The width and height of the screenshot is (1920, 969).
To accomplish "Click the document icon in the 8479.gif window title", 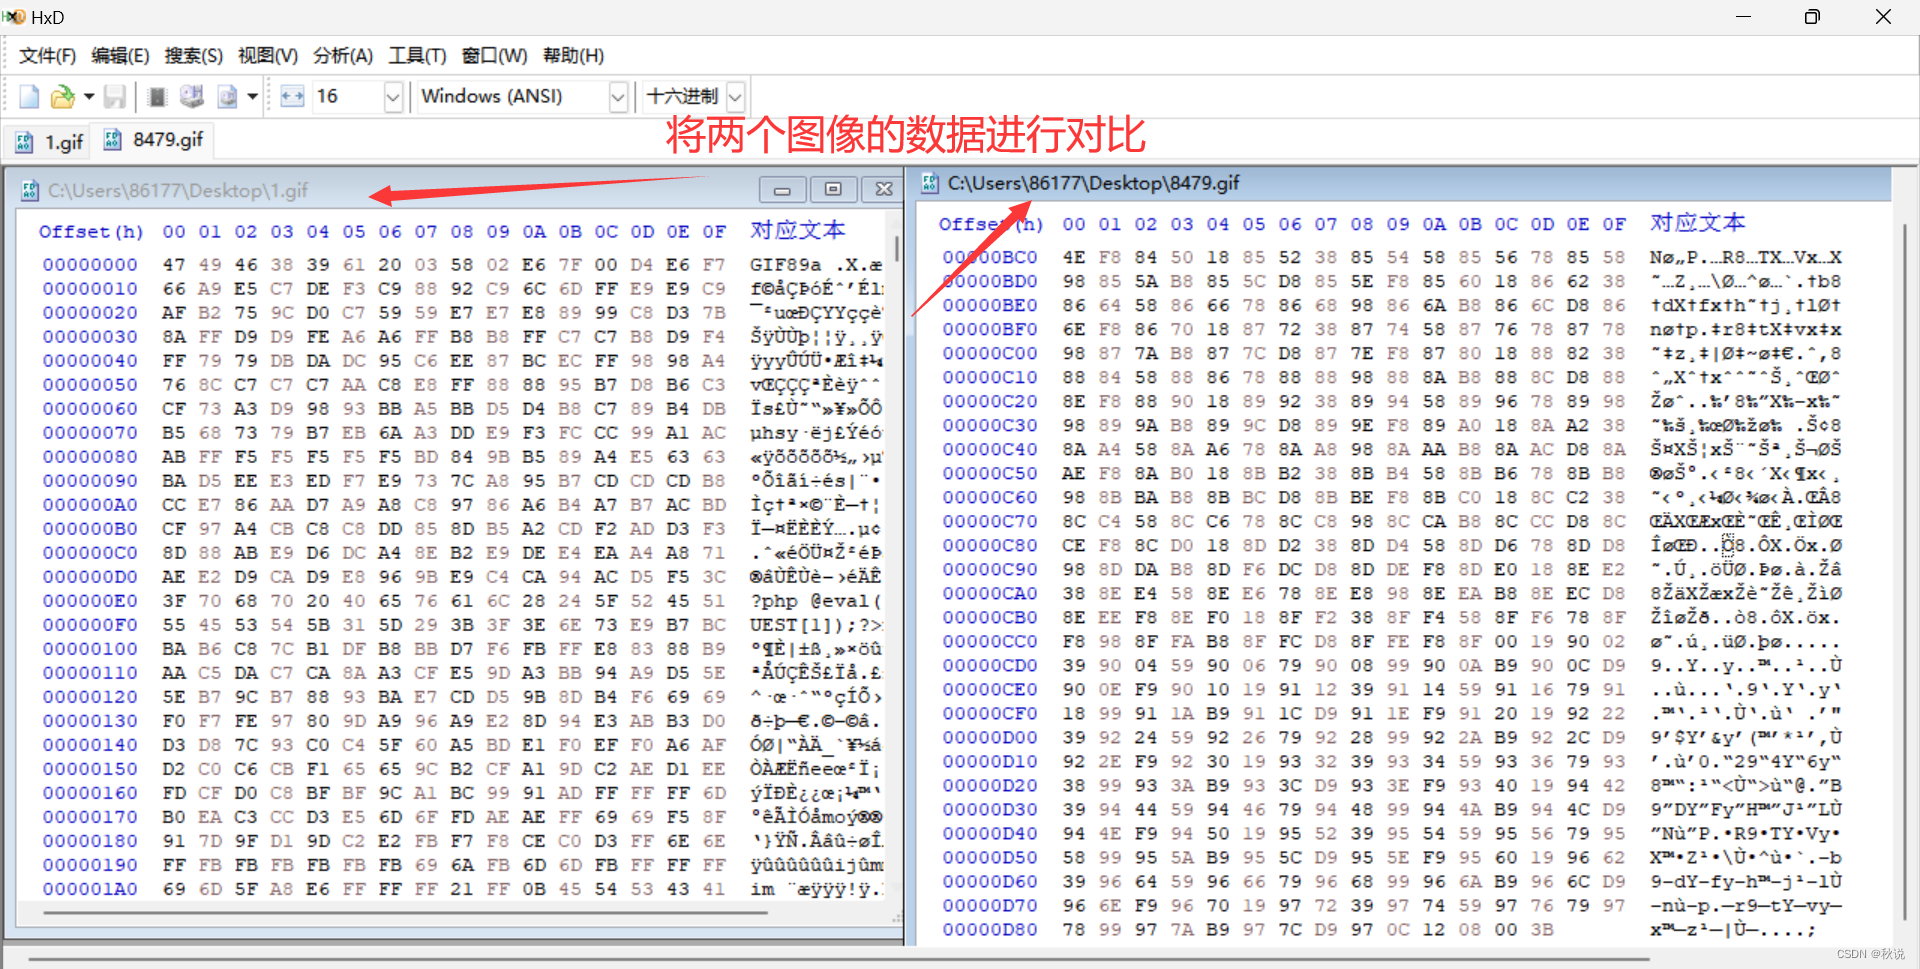I will [928, 183].
